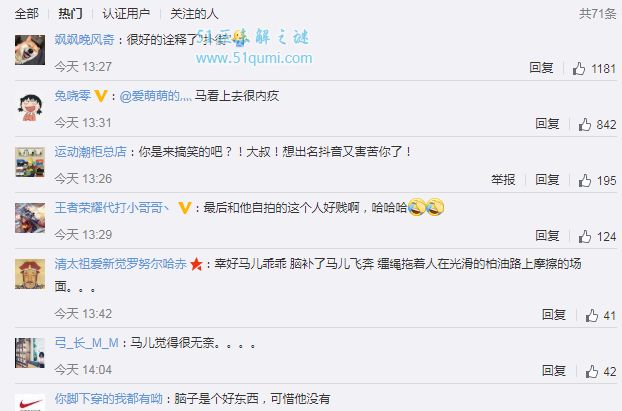Viewport: 622px width, 411px height.
Task: Click the @爱萌萌的... mention link
Action: pyautogui.click(x=155, y=96)
